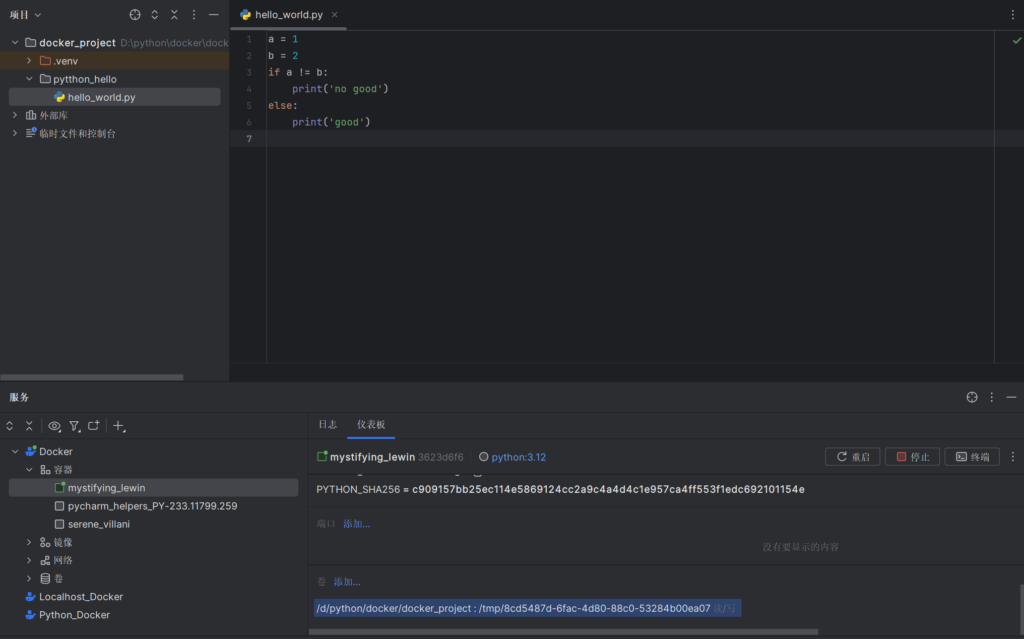The height and width of the screenshot is (639, 1024).
Task: Expand the 镜像 images node
Action: tap(29, 542)
